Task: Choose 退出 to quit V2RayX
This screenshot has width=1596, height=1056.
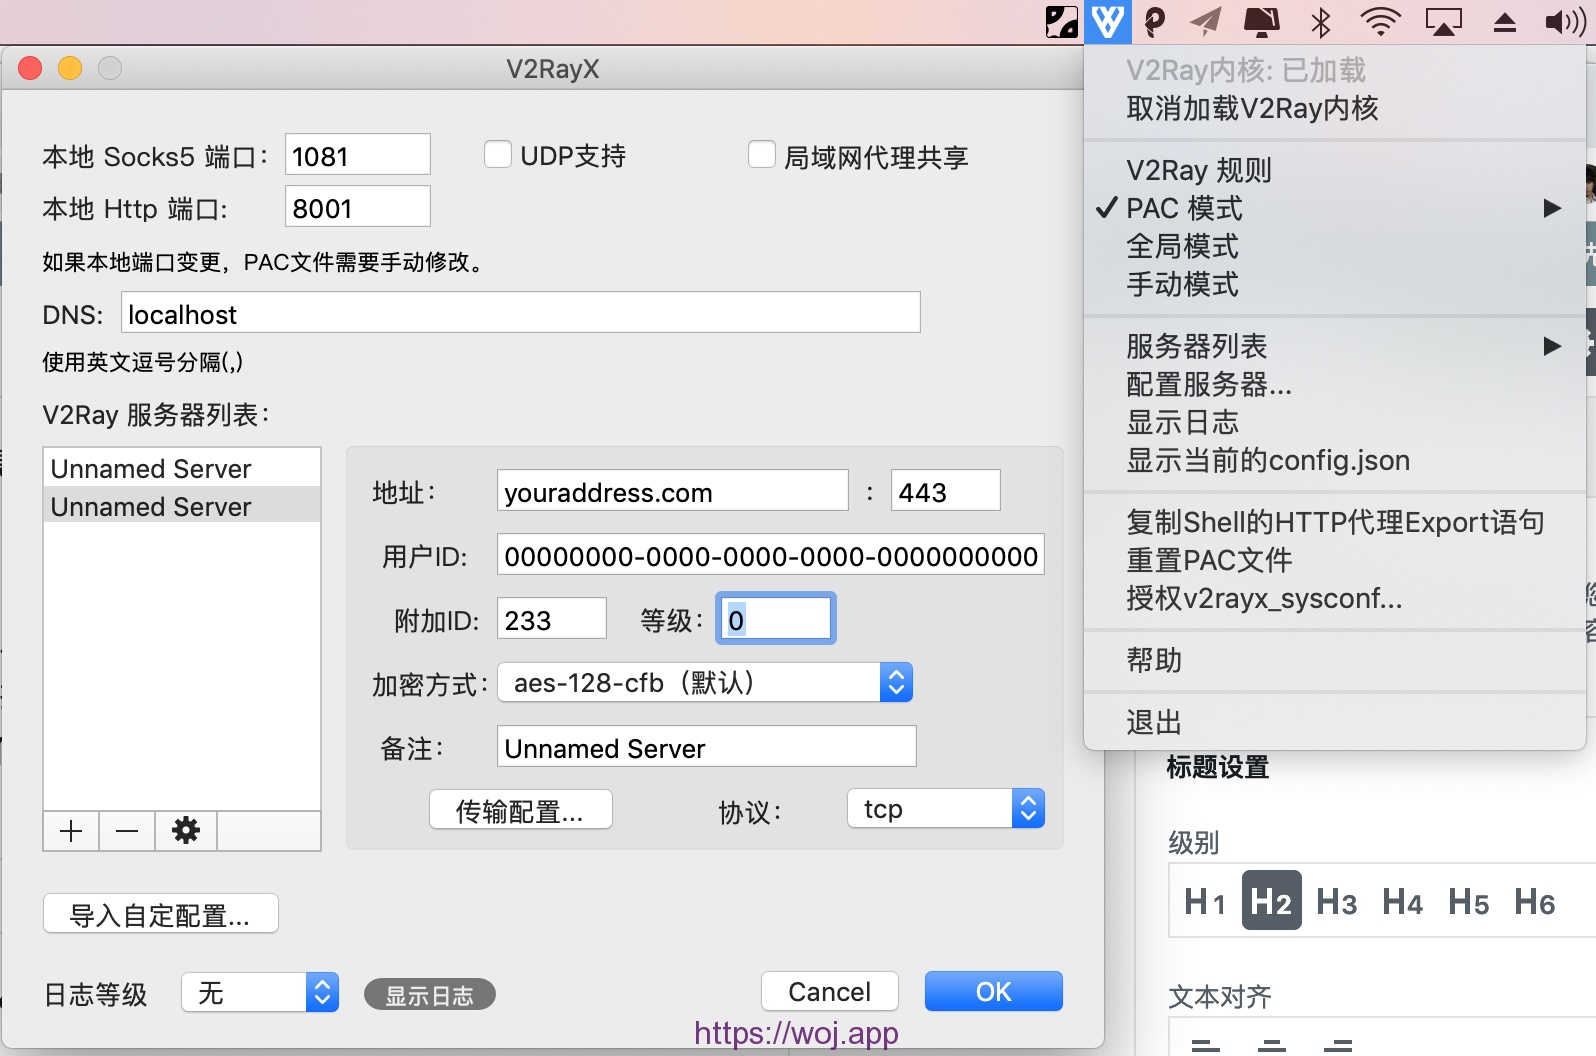Action: (x=1335, y=722)
